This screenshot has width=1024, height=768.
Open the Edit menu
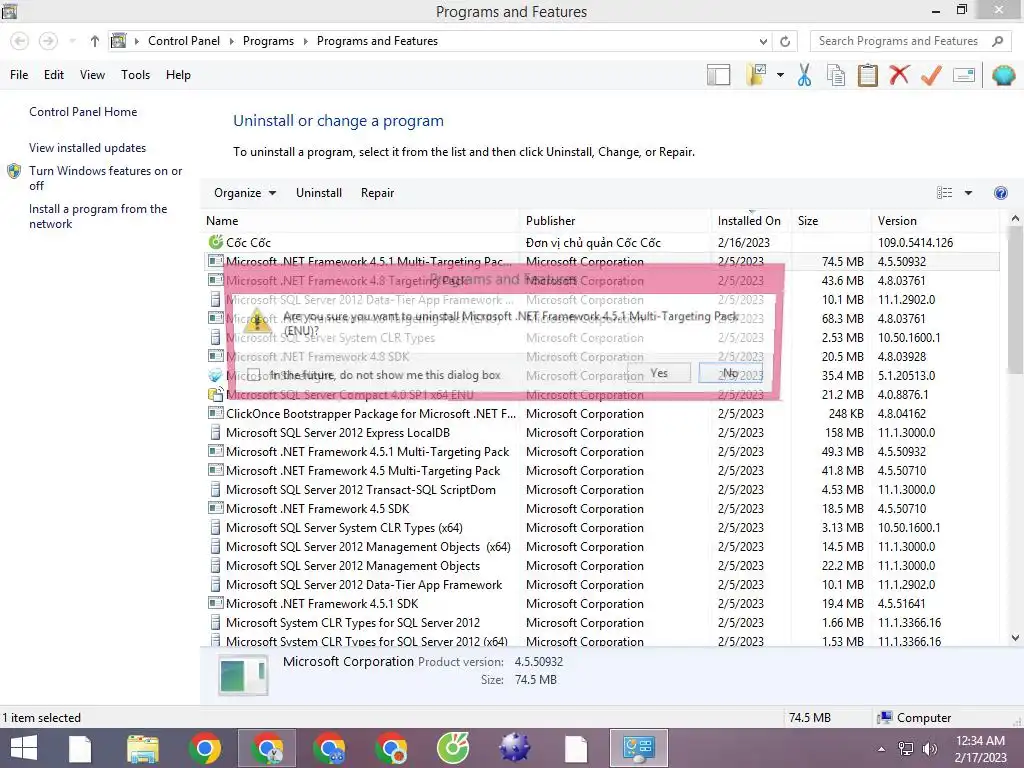coord(54,74)
